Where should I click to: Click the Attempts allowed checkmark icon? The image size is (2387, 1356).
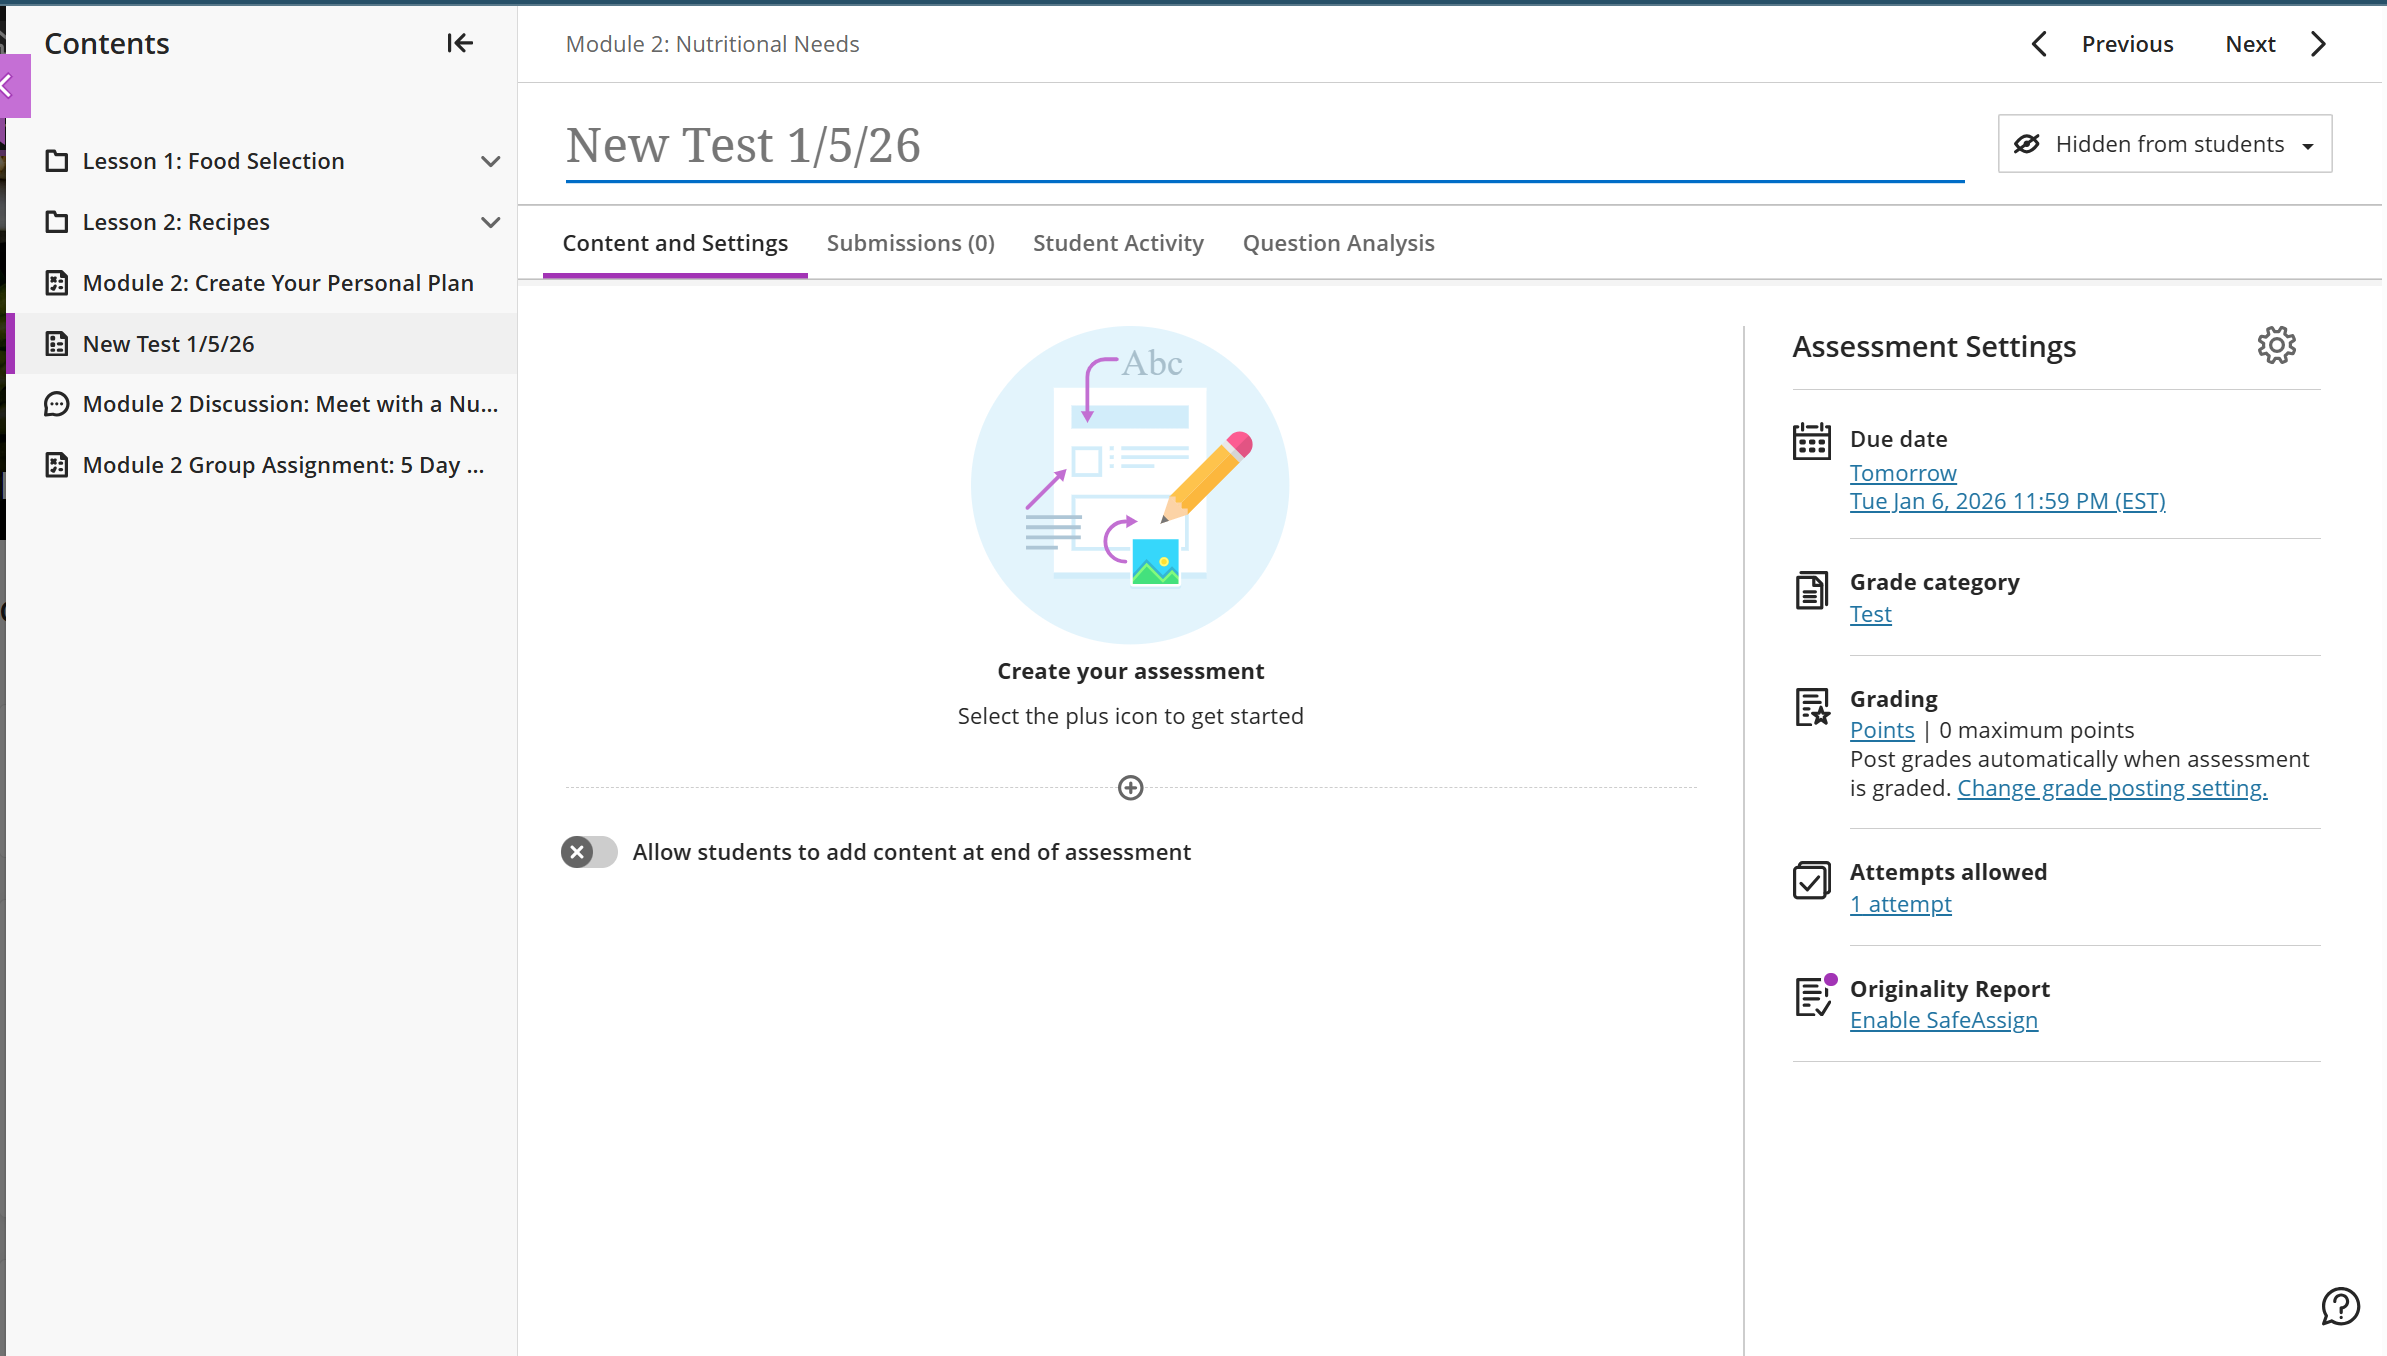(x=1811, y=880)
